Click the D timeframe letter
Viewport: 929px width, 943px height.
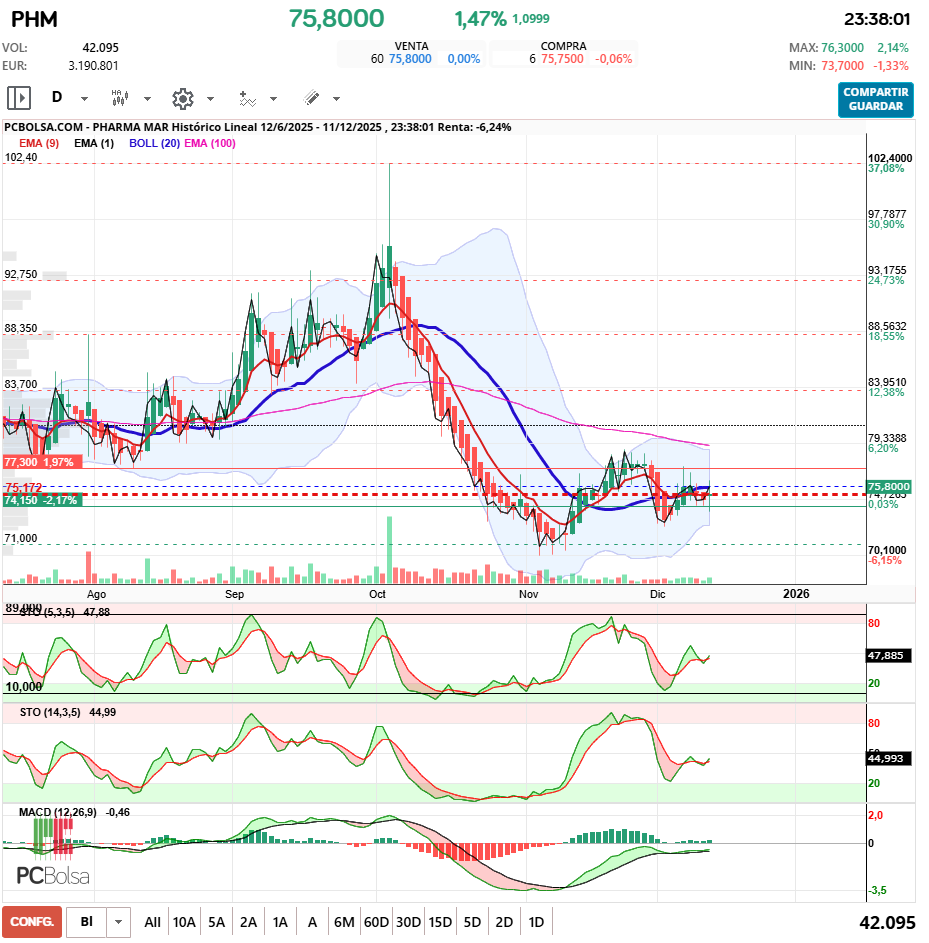coord(57,98)
